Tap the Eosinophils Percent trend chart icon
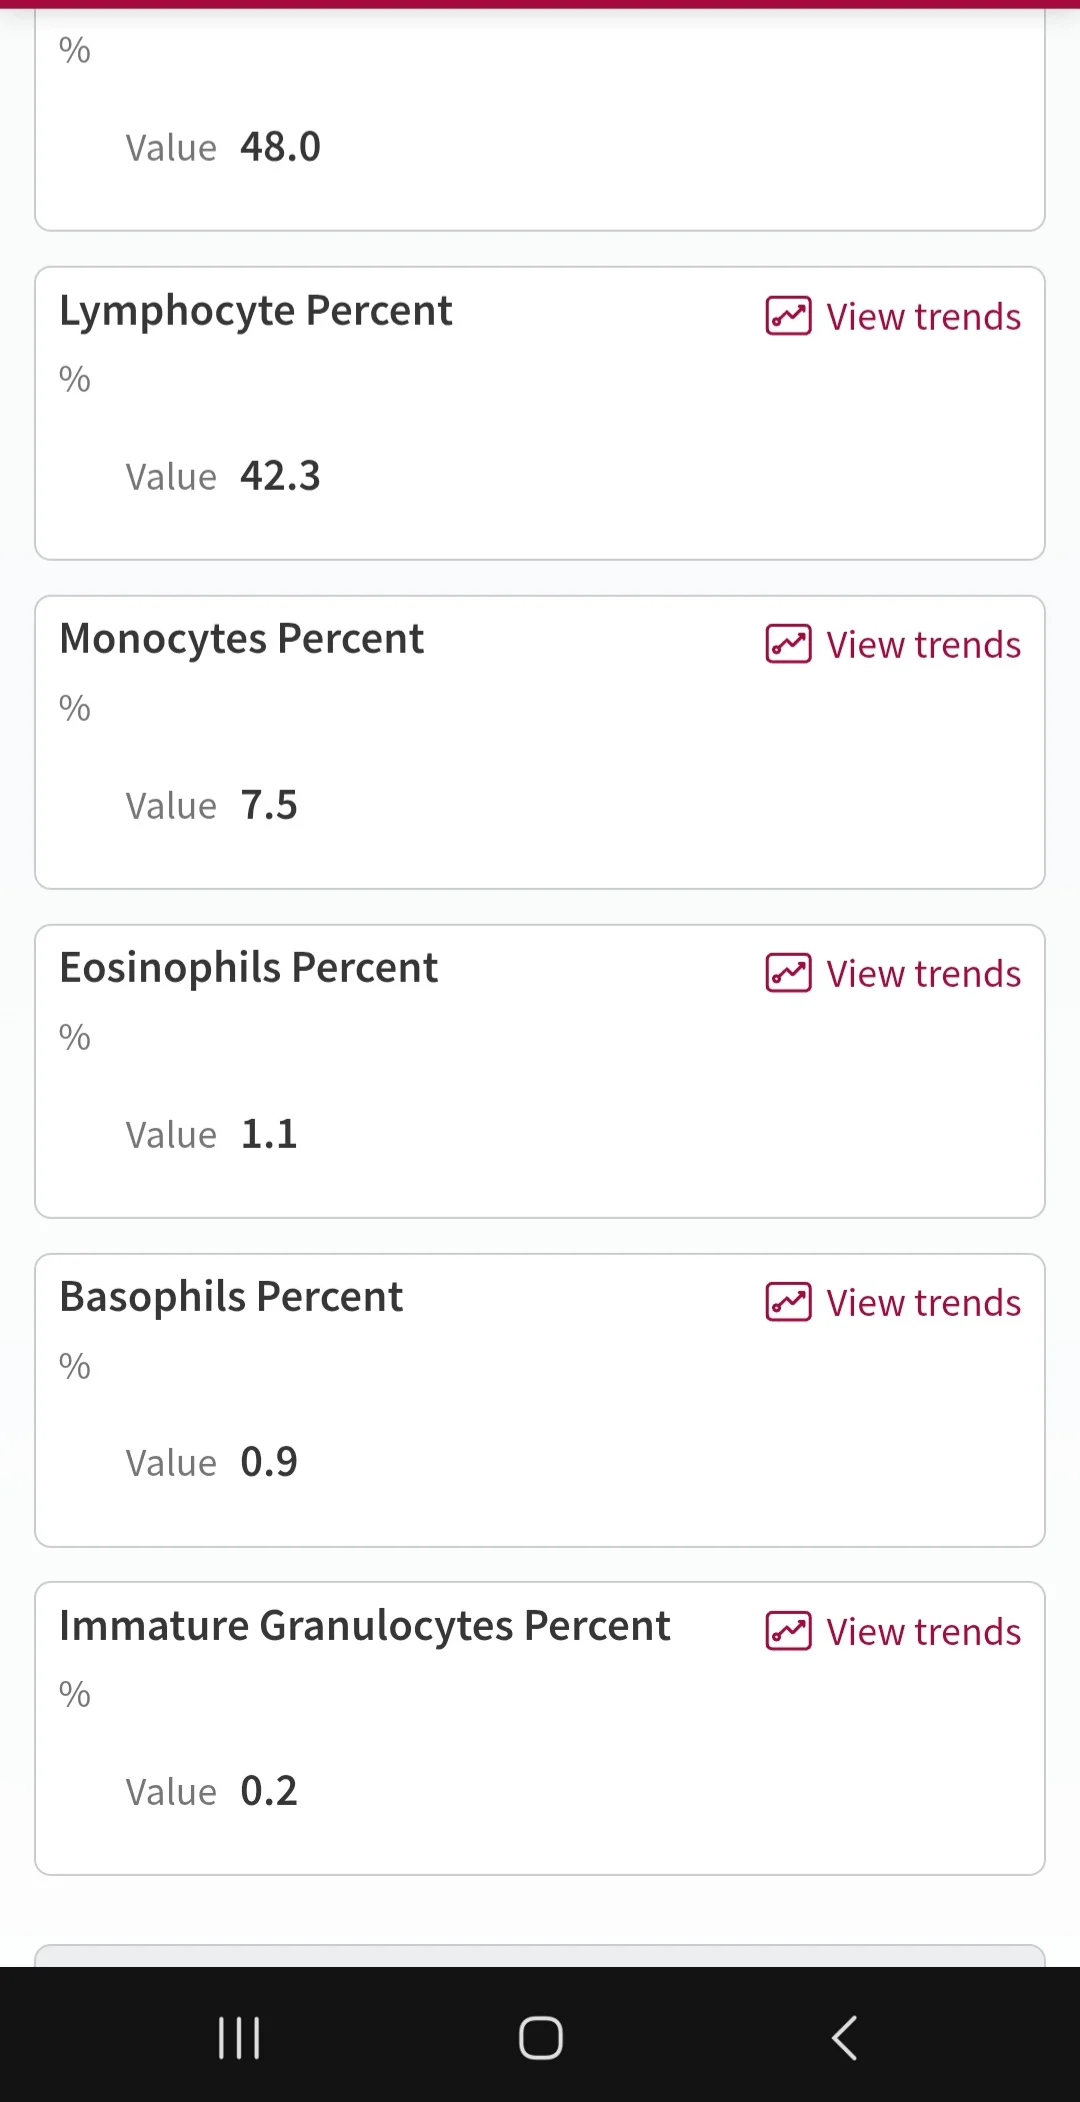1080x2102 pixels. click(788, 973)
